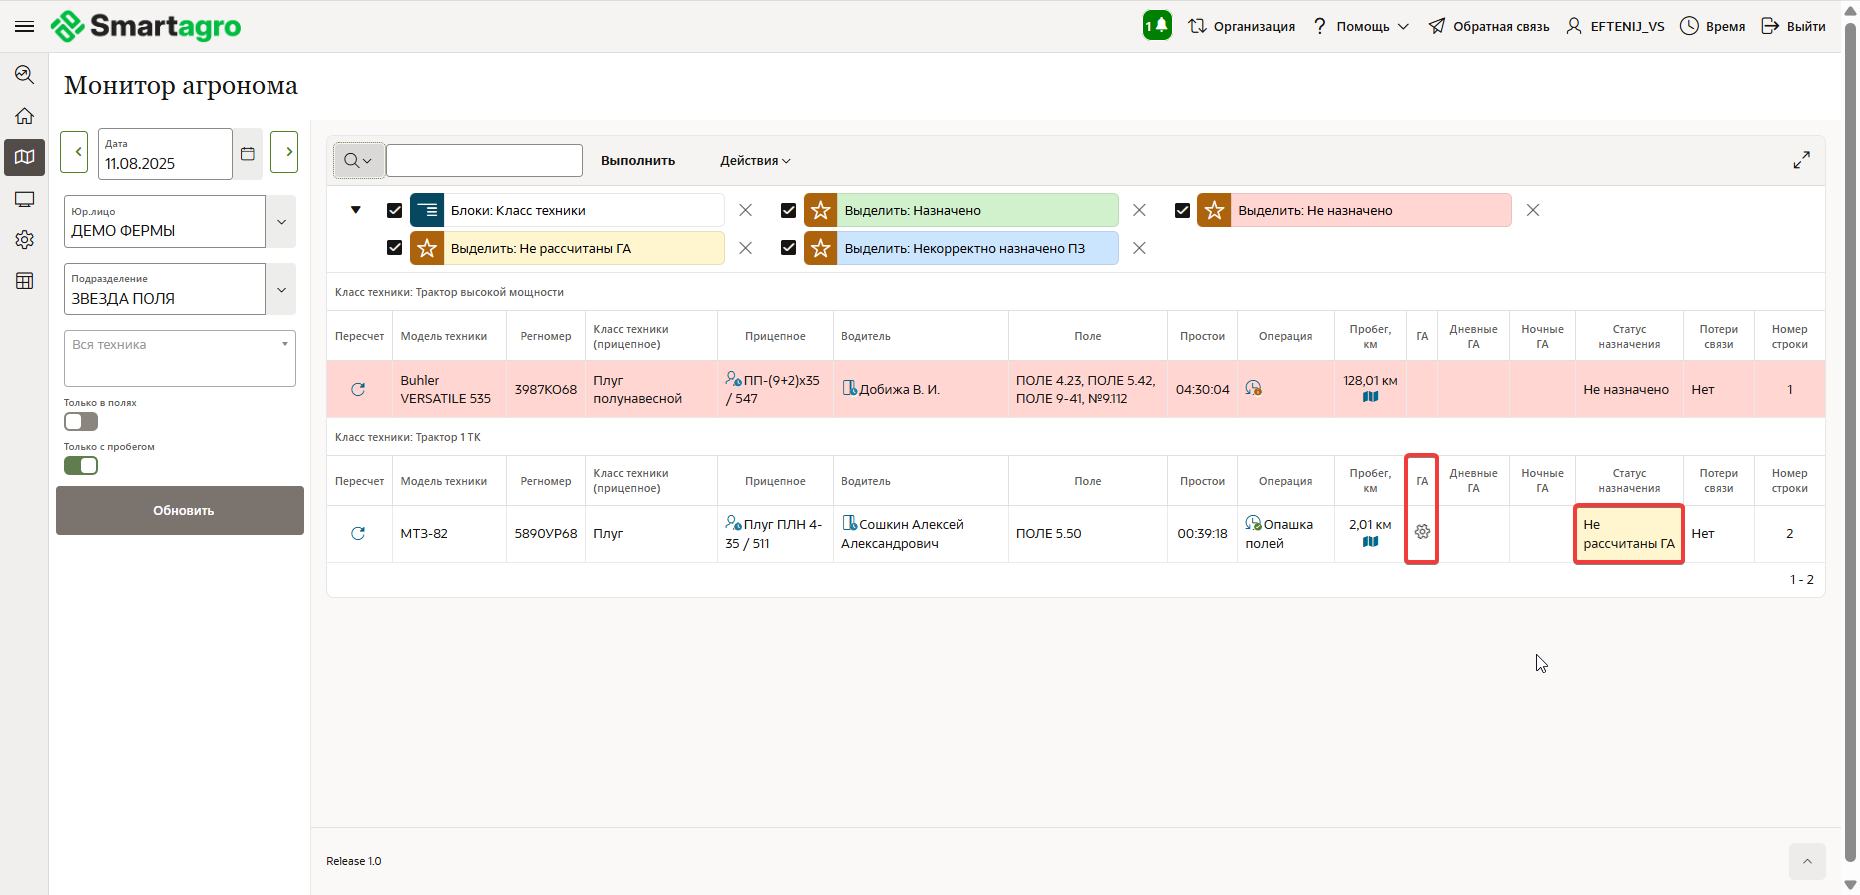The height and width of the screenshot is (895, 1860).
Task: Open the hamburger navigation menu
Action: [24, 26]
